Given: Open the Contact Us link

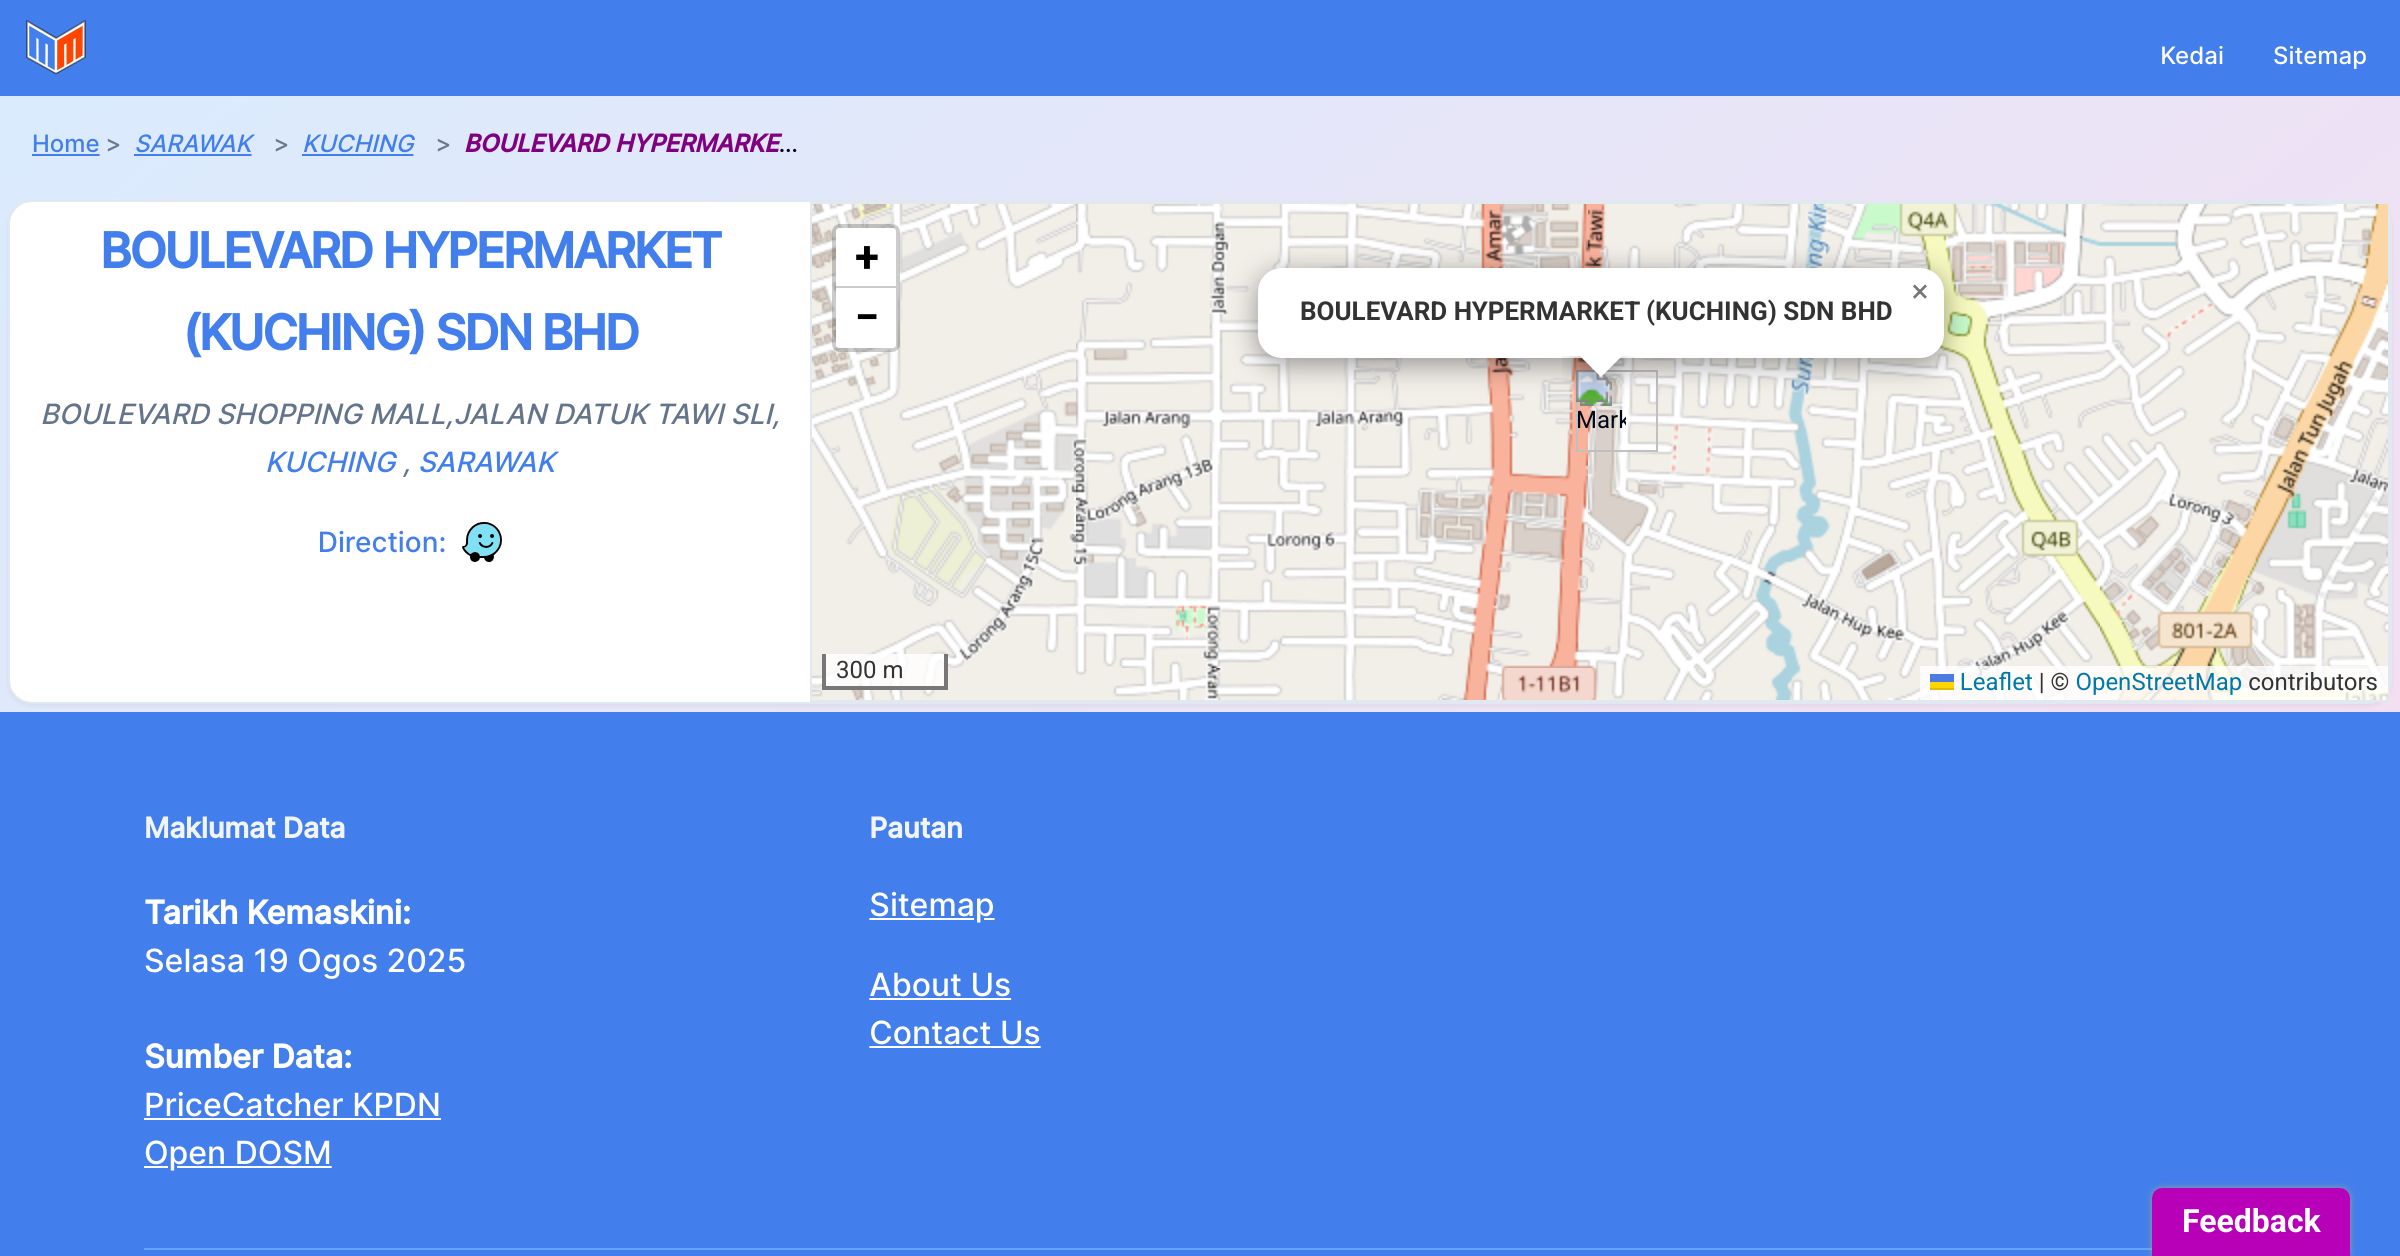Looking at the screenshot, I should [954, 1033].
